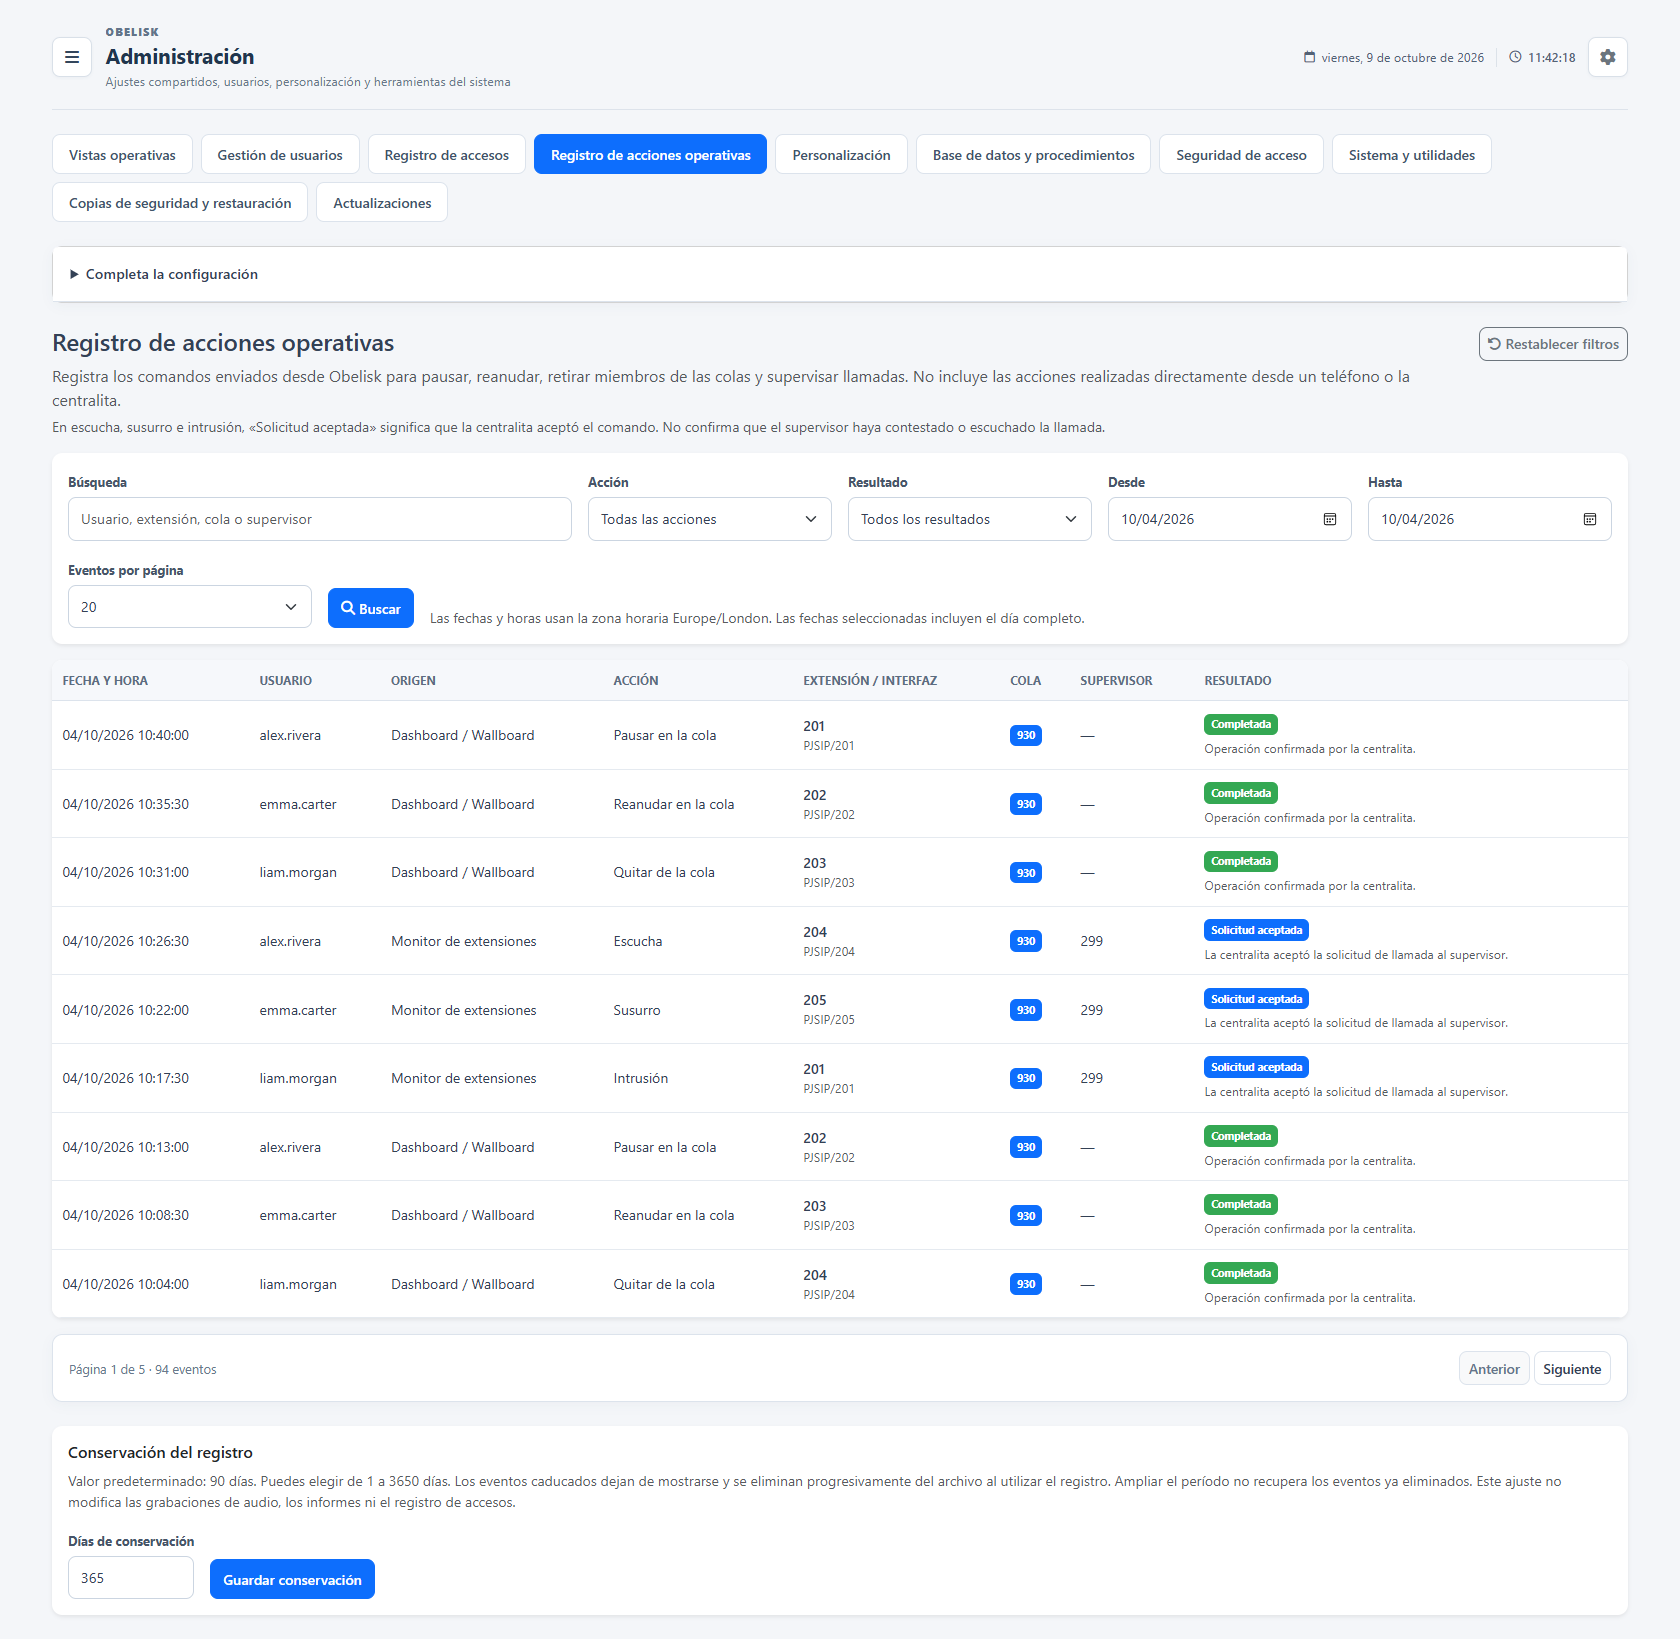Screen dimensions: 1680x1639
Task: Click Completada badge in the 10:04:00 row
Action: click(x=1241, y=1273)
